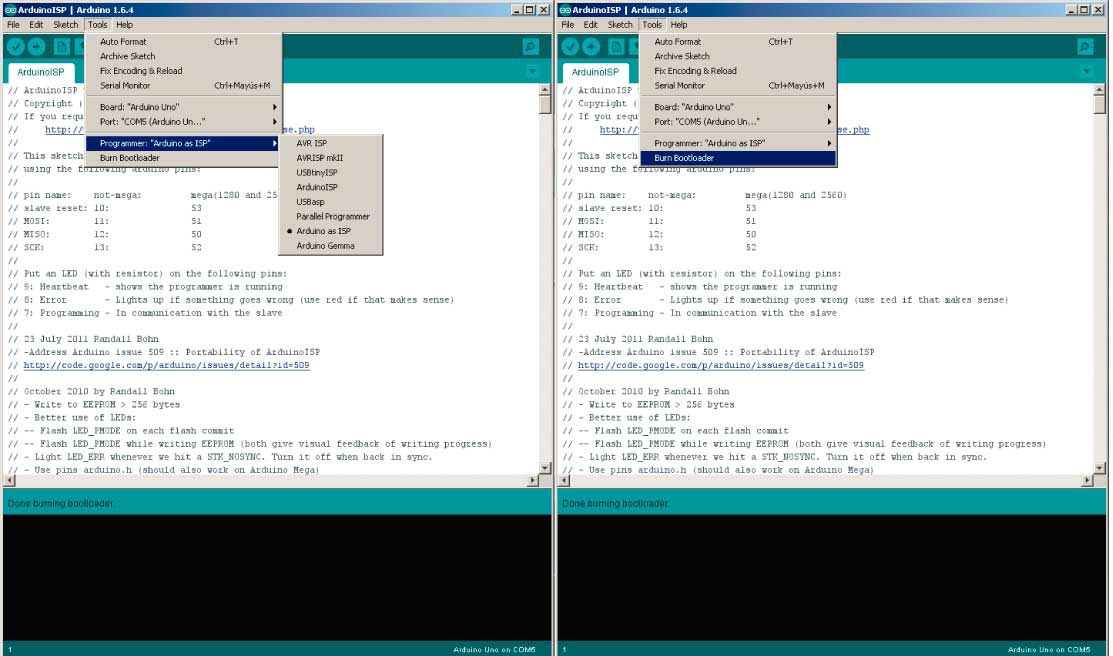Click "Arduino Uno on COM5" footer in right window
This screenshot has height=656, width=1113.
click(x=1048, y=650)
